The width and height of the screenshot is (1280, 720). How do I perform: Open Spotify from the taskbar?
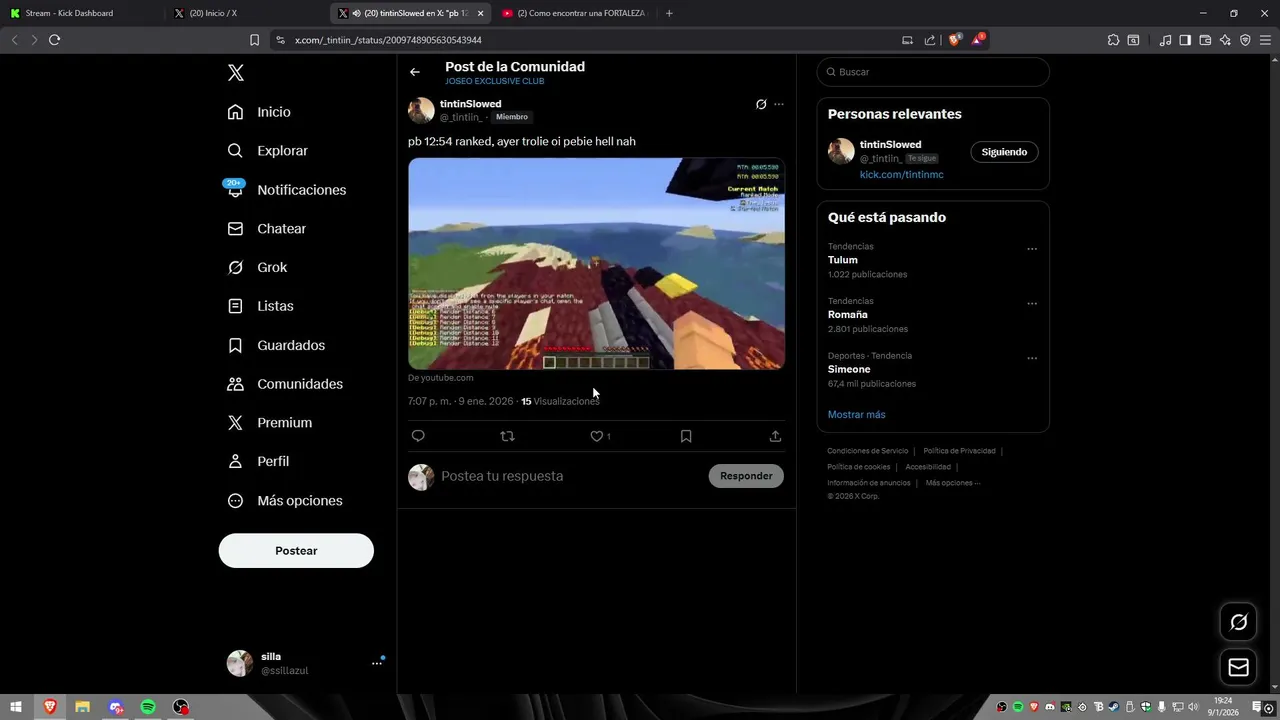coord(148,707)
